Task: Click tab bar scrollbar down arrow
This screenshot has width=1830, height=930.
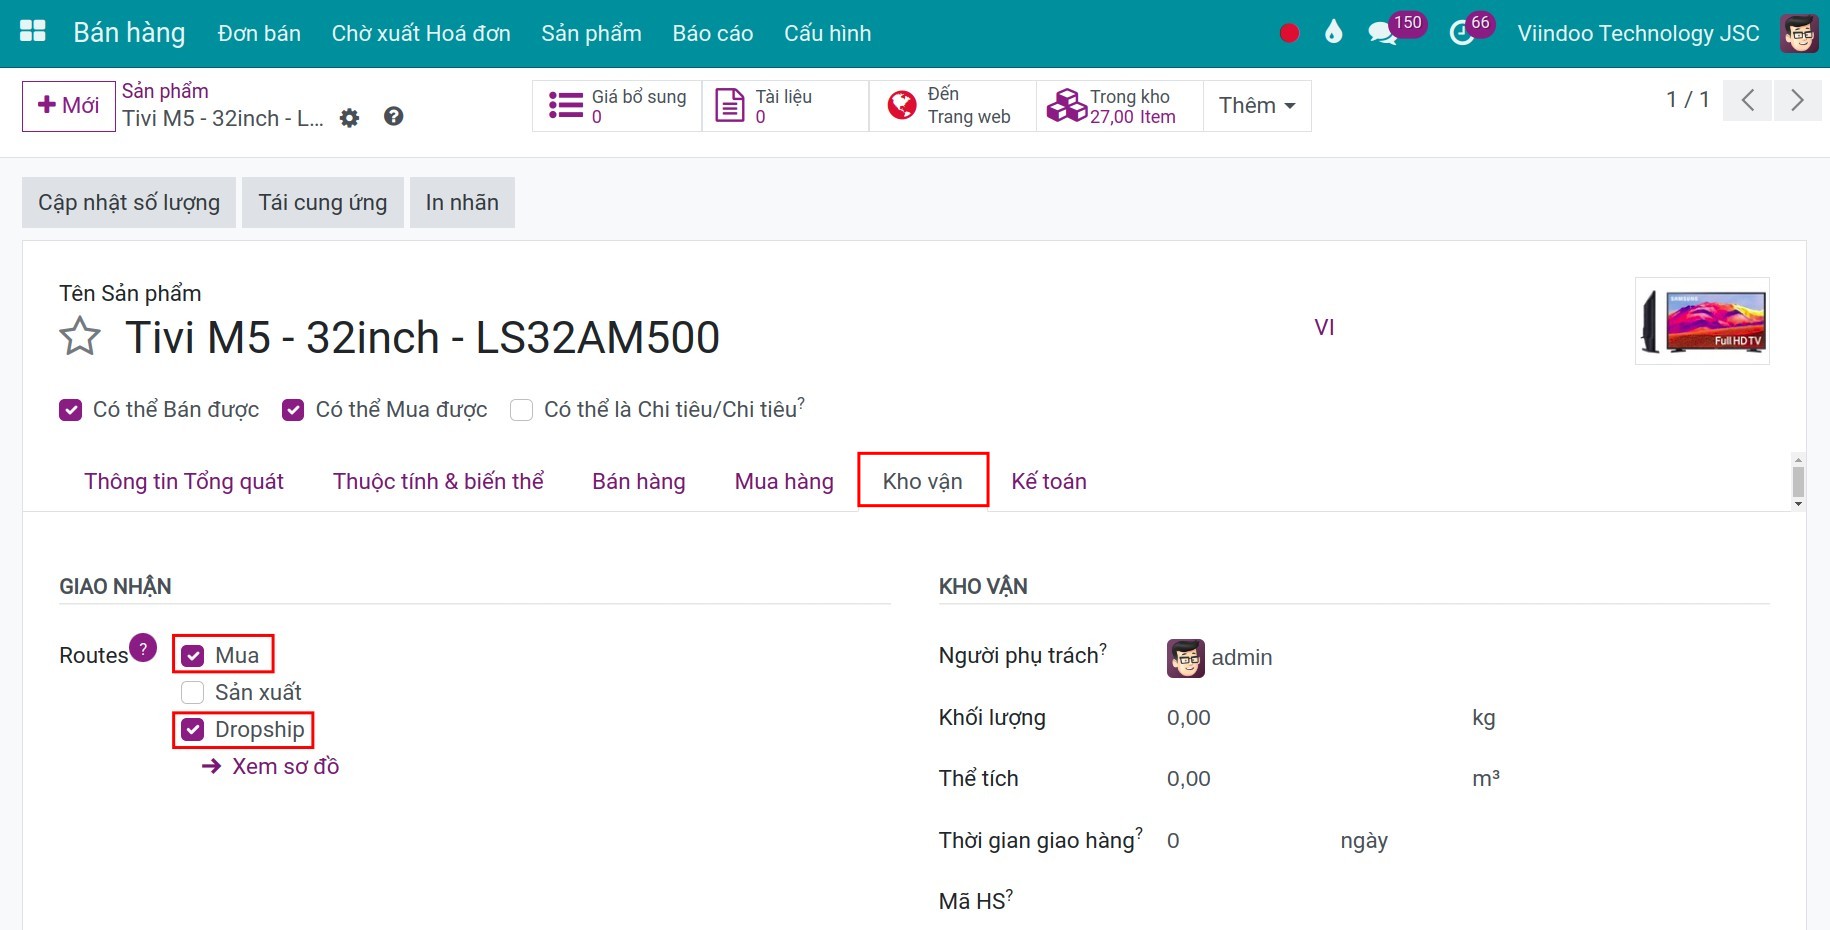Action: pos(1798,504)
